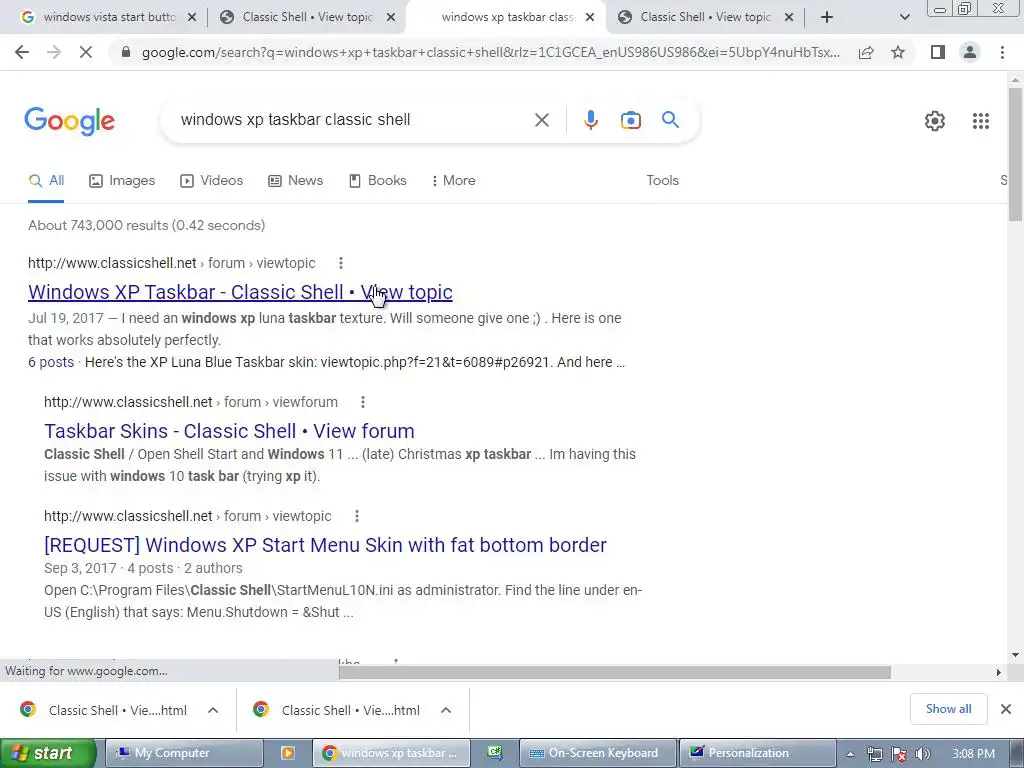The height and width of the screenshot is (768, 1024).
Task: View site security lock info
Action: point(126,52)
